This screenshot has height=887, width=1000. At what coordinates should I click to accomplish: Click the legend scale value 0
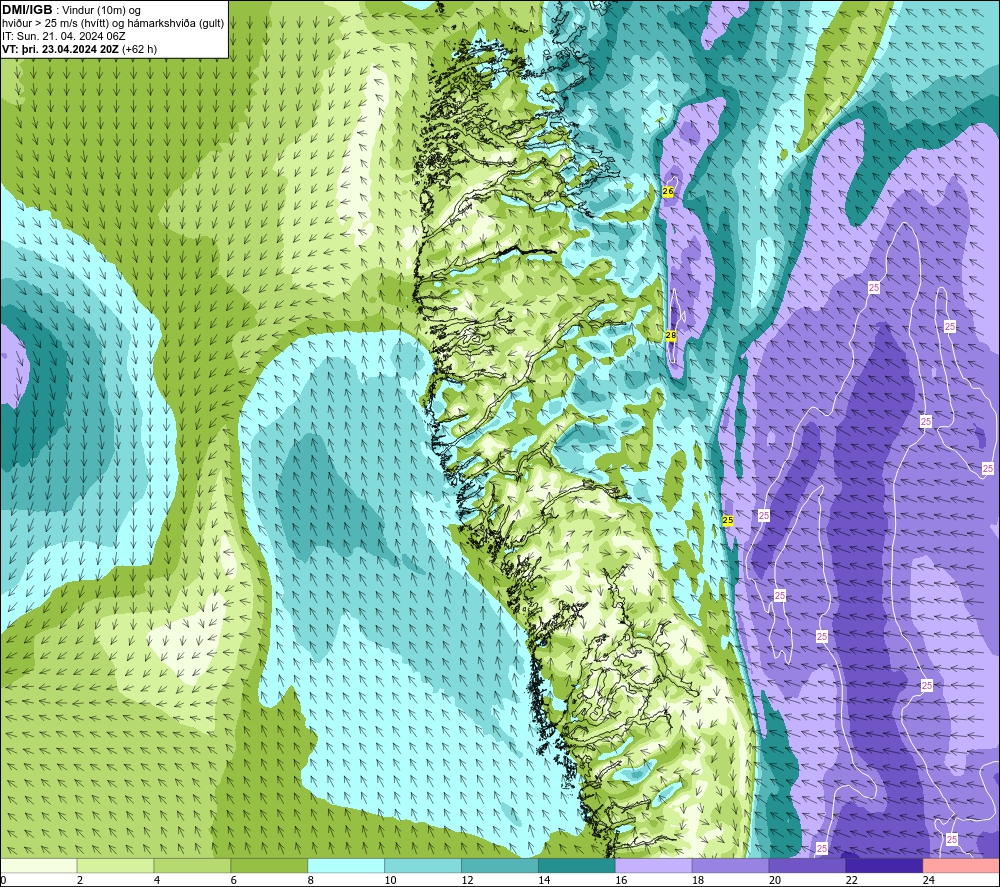(x=3, y=880)
